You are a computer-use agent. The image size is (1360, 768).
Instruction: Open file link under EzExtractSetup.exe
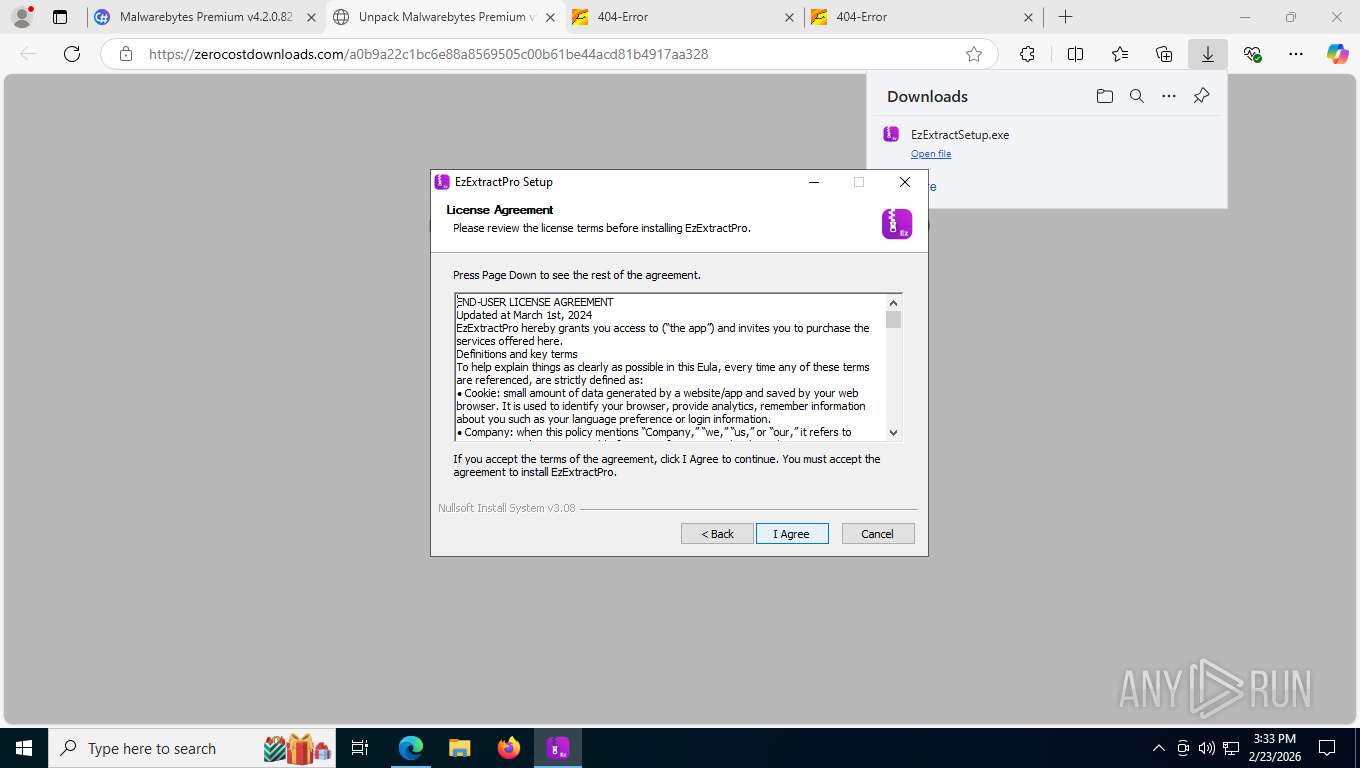(x=931, y=154)
